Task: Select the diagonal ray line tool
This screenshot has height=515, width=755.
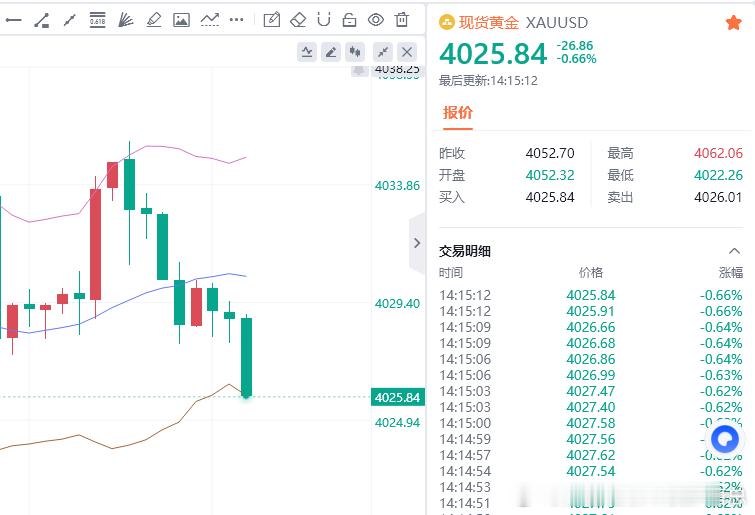Action: click(x=70, y=20)
